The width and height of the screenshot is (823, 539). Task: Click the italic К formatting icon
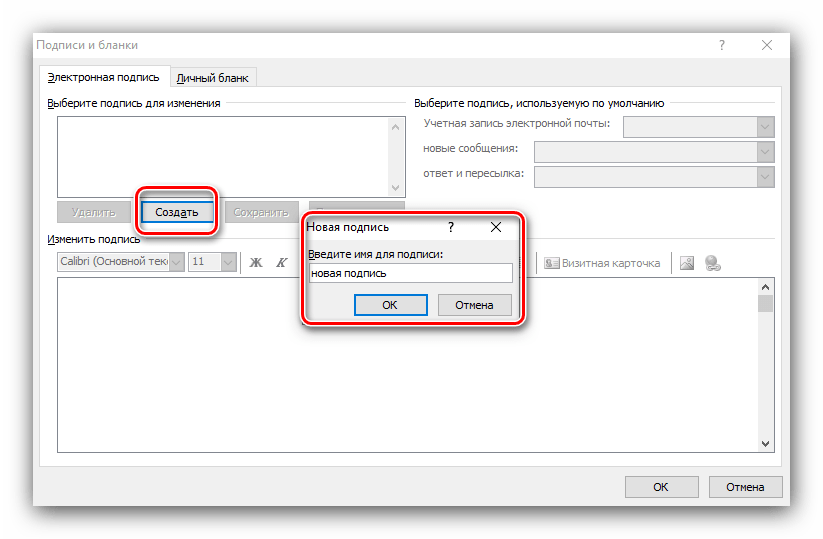(282, 263)
